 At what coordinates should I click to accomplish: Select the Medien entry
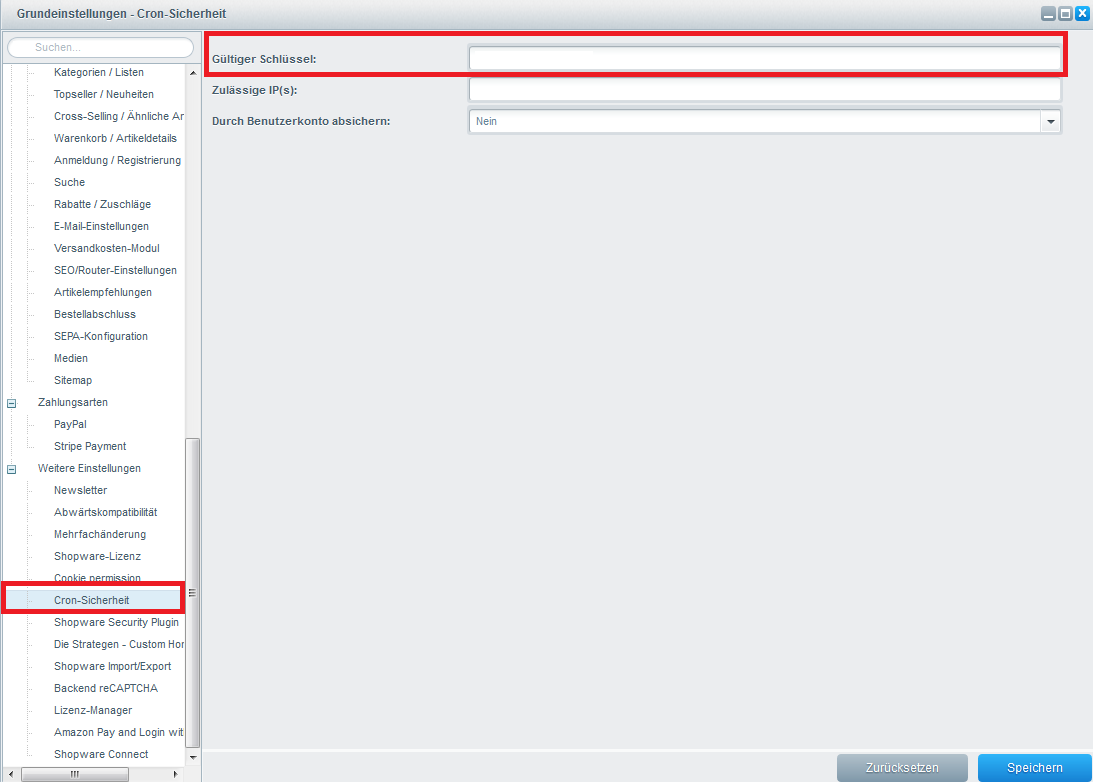tap(70, 358)
